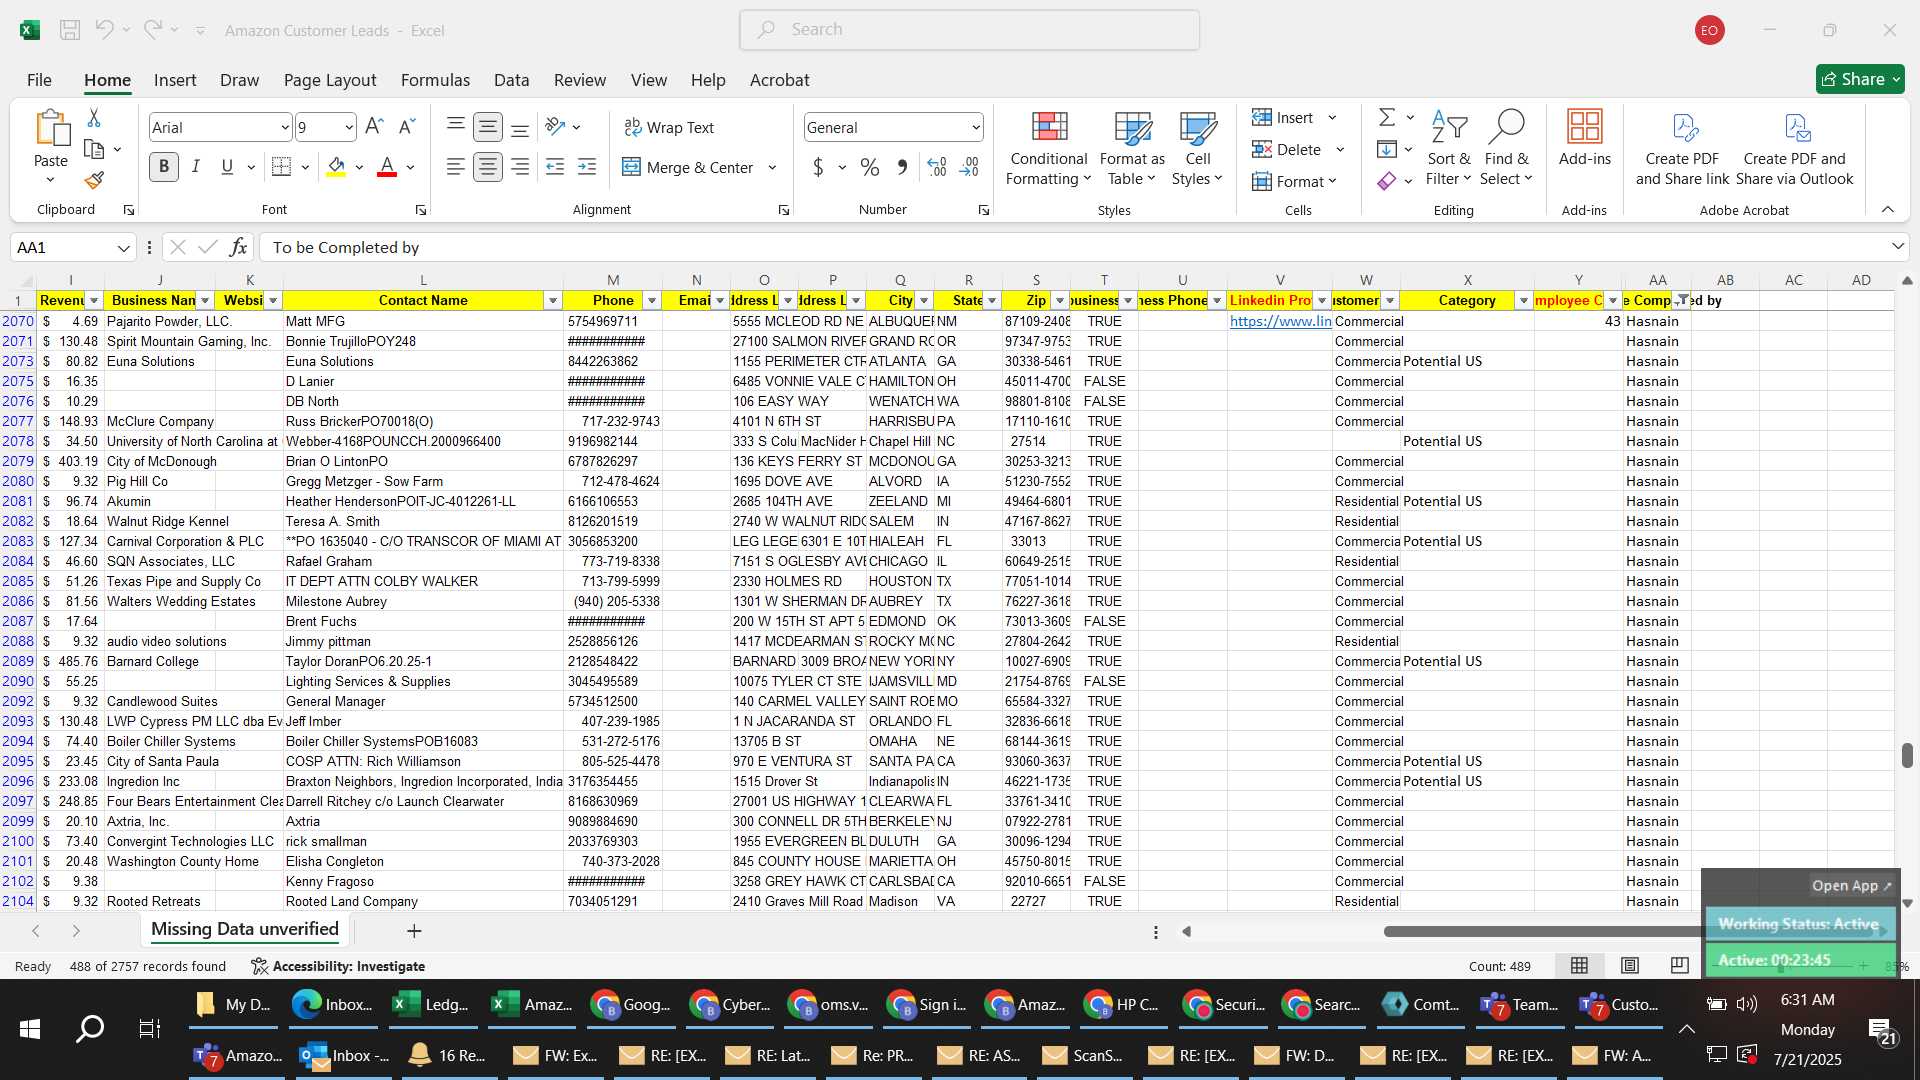Click the vertical scrollbar thumb
The height and width of the screenshot is (1080, 1920).
[1907, 755]
